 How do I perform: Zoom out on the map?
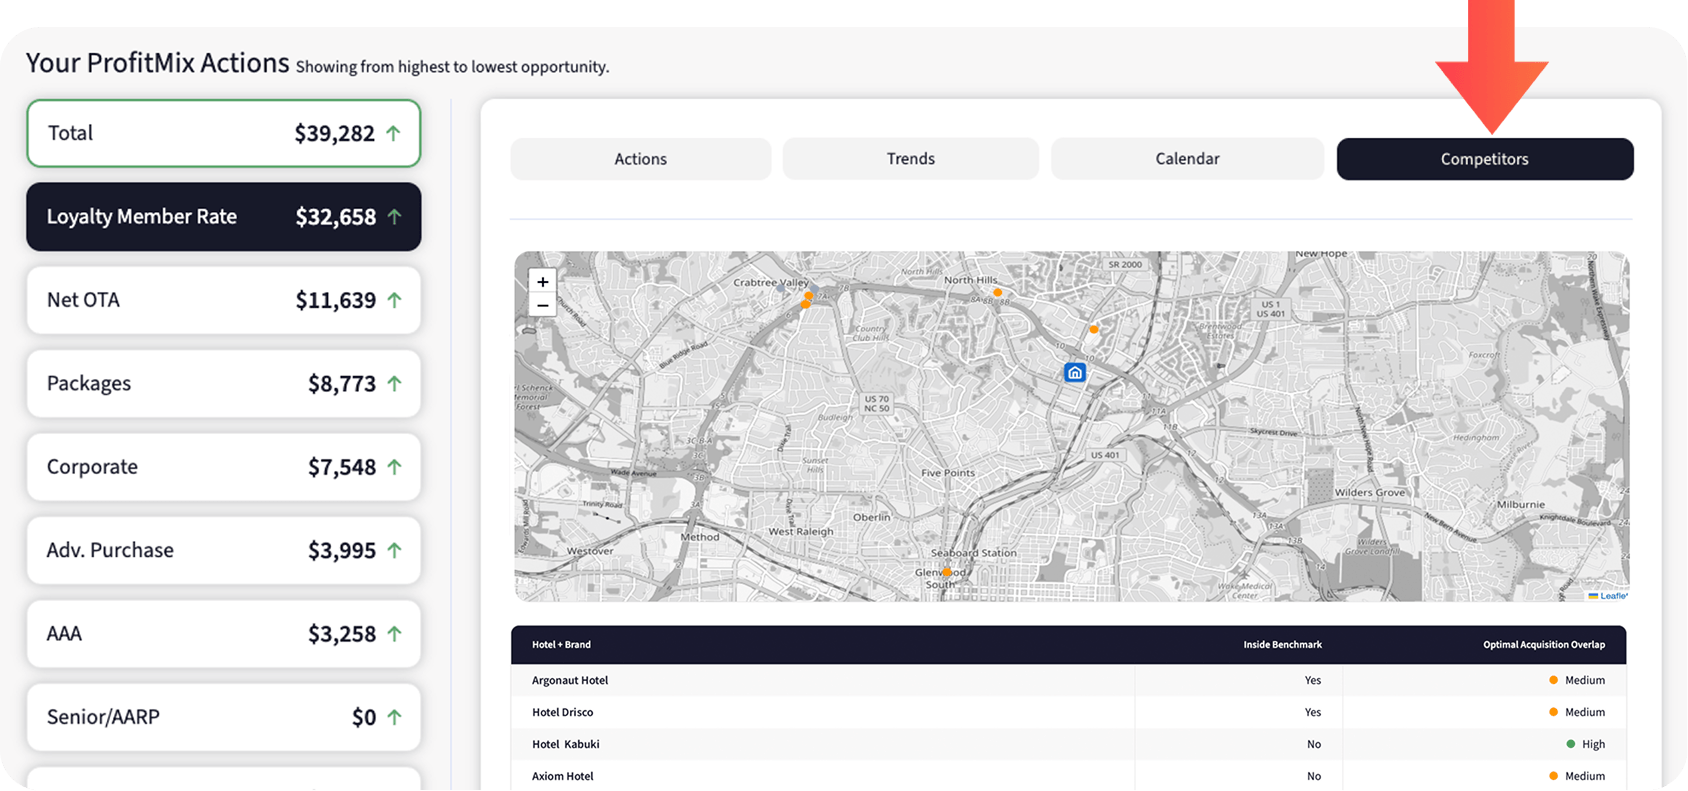[542, 305]
